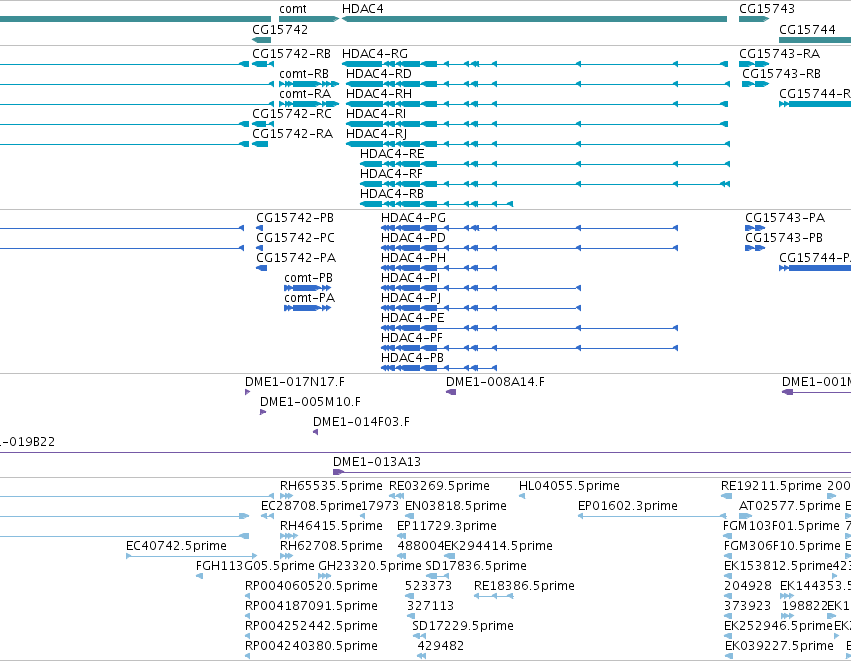This screenshot has width=851, height=661.
Task: Select the CG15744 gene label at top
Action: [807, 30]
